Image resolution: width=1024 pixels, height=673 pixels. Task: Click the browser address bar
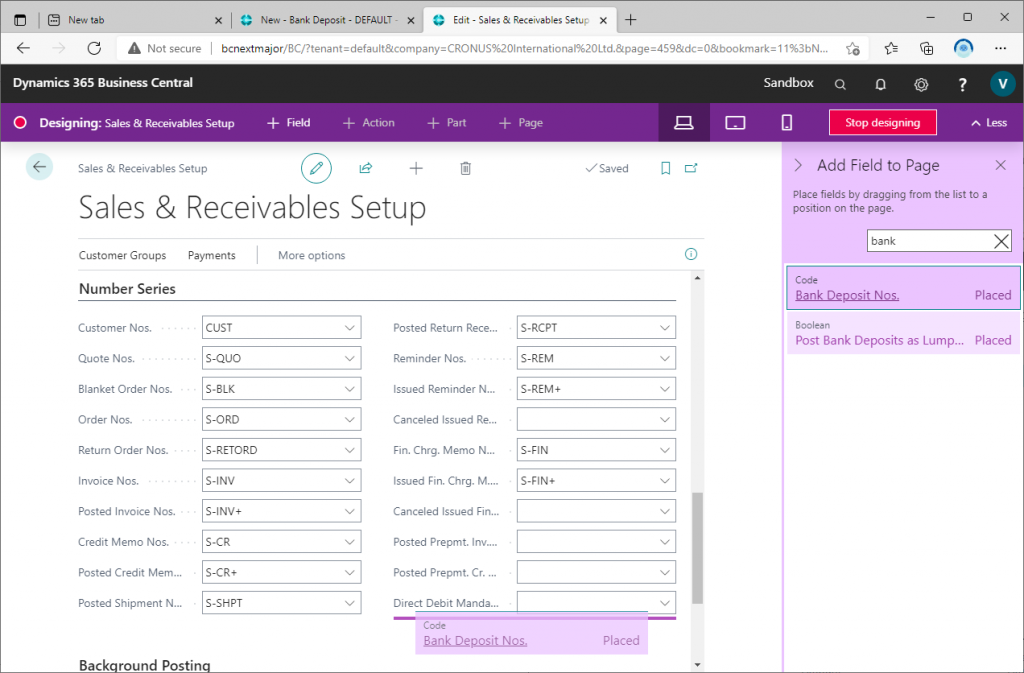click(524, 48)
